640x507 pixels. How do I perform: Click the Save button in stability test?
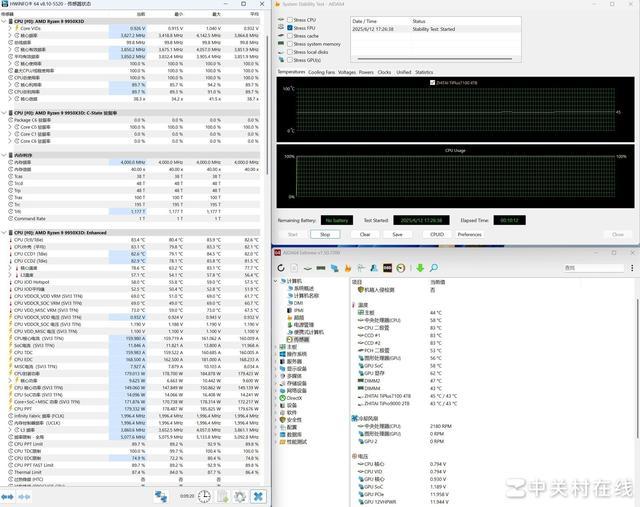[x=398, y=234]
